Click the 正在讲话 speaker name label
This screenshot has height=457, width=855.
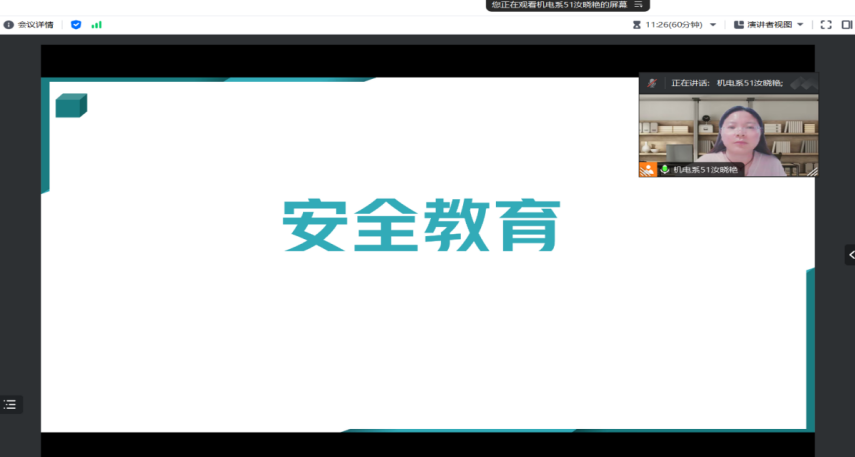pos(726,83)
